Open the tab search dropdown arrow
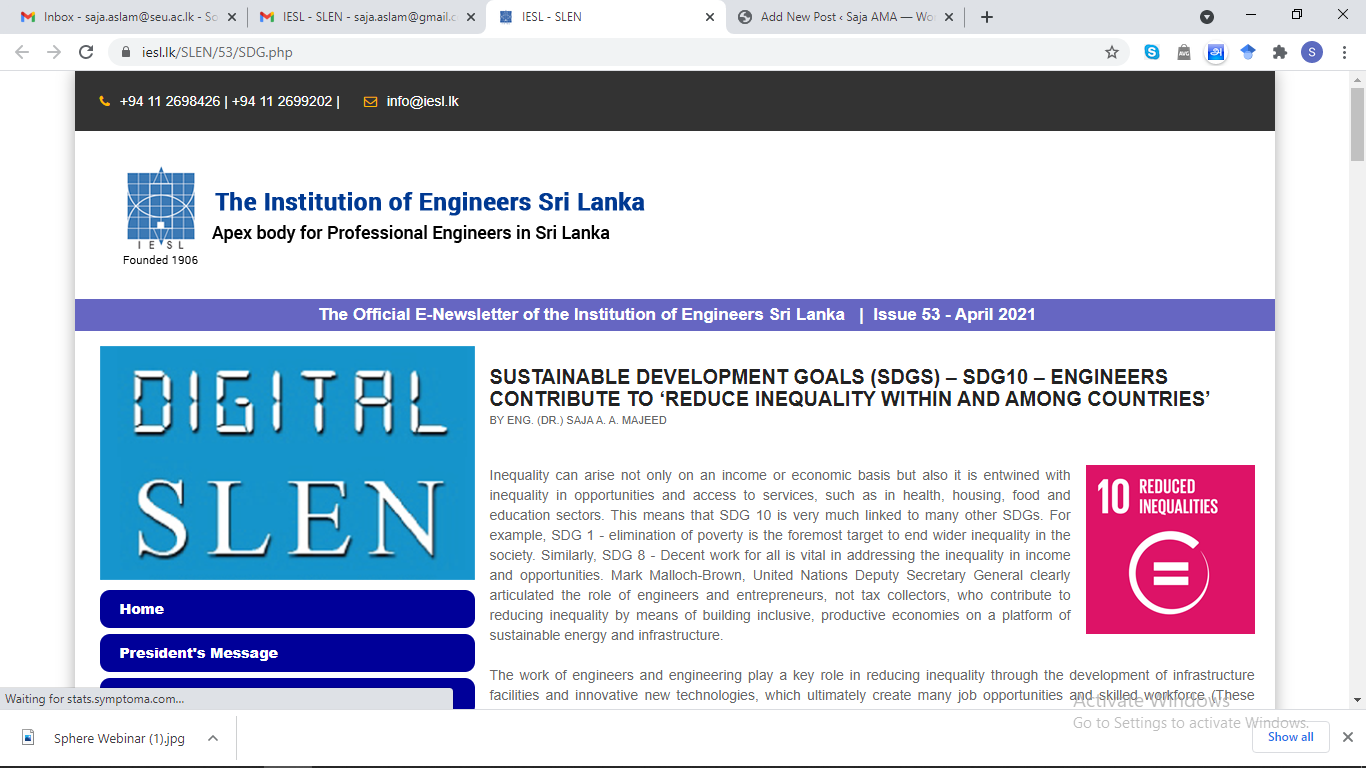The height and width of the screenshot is (768, 1366). (1207, 17)
